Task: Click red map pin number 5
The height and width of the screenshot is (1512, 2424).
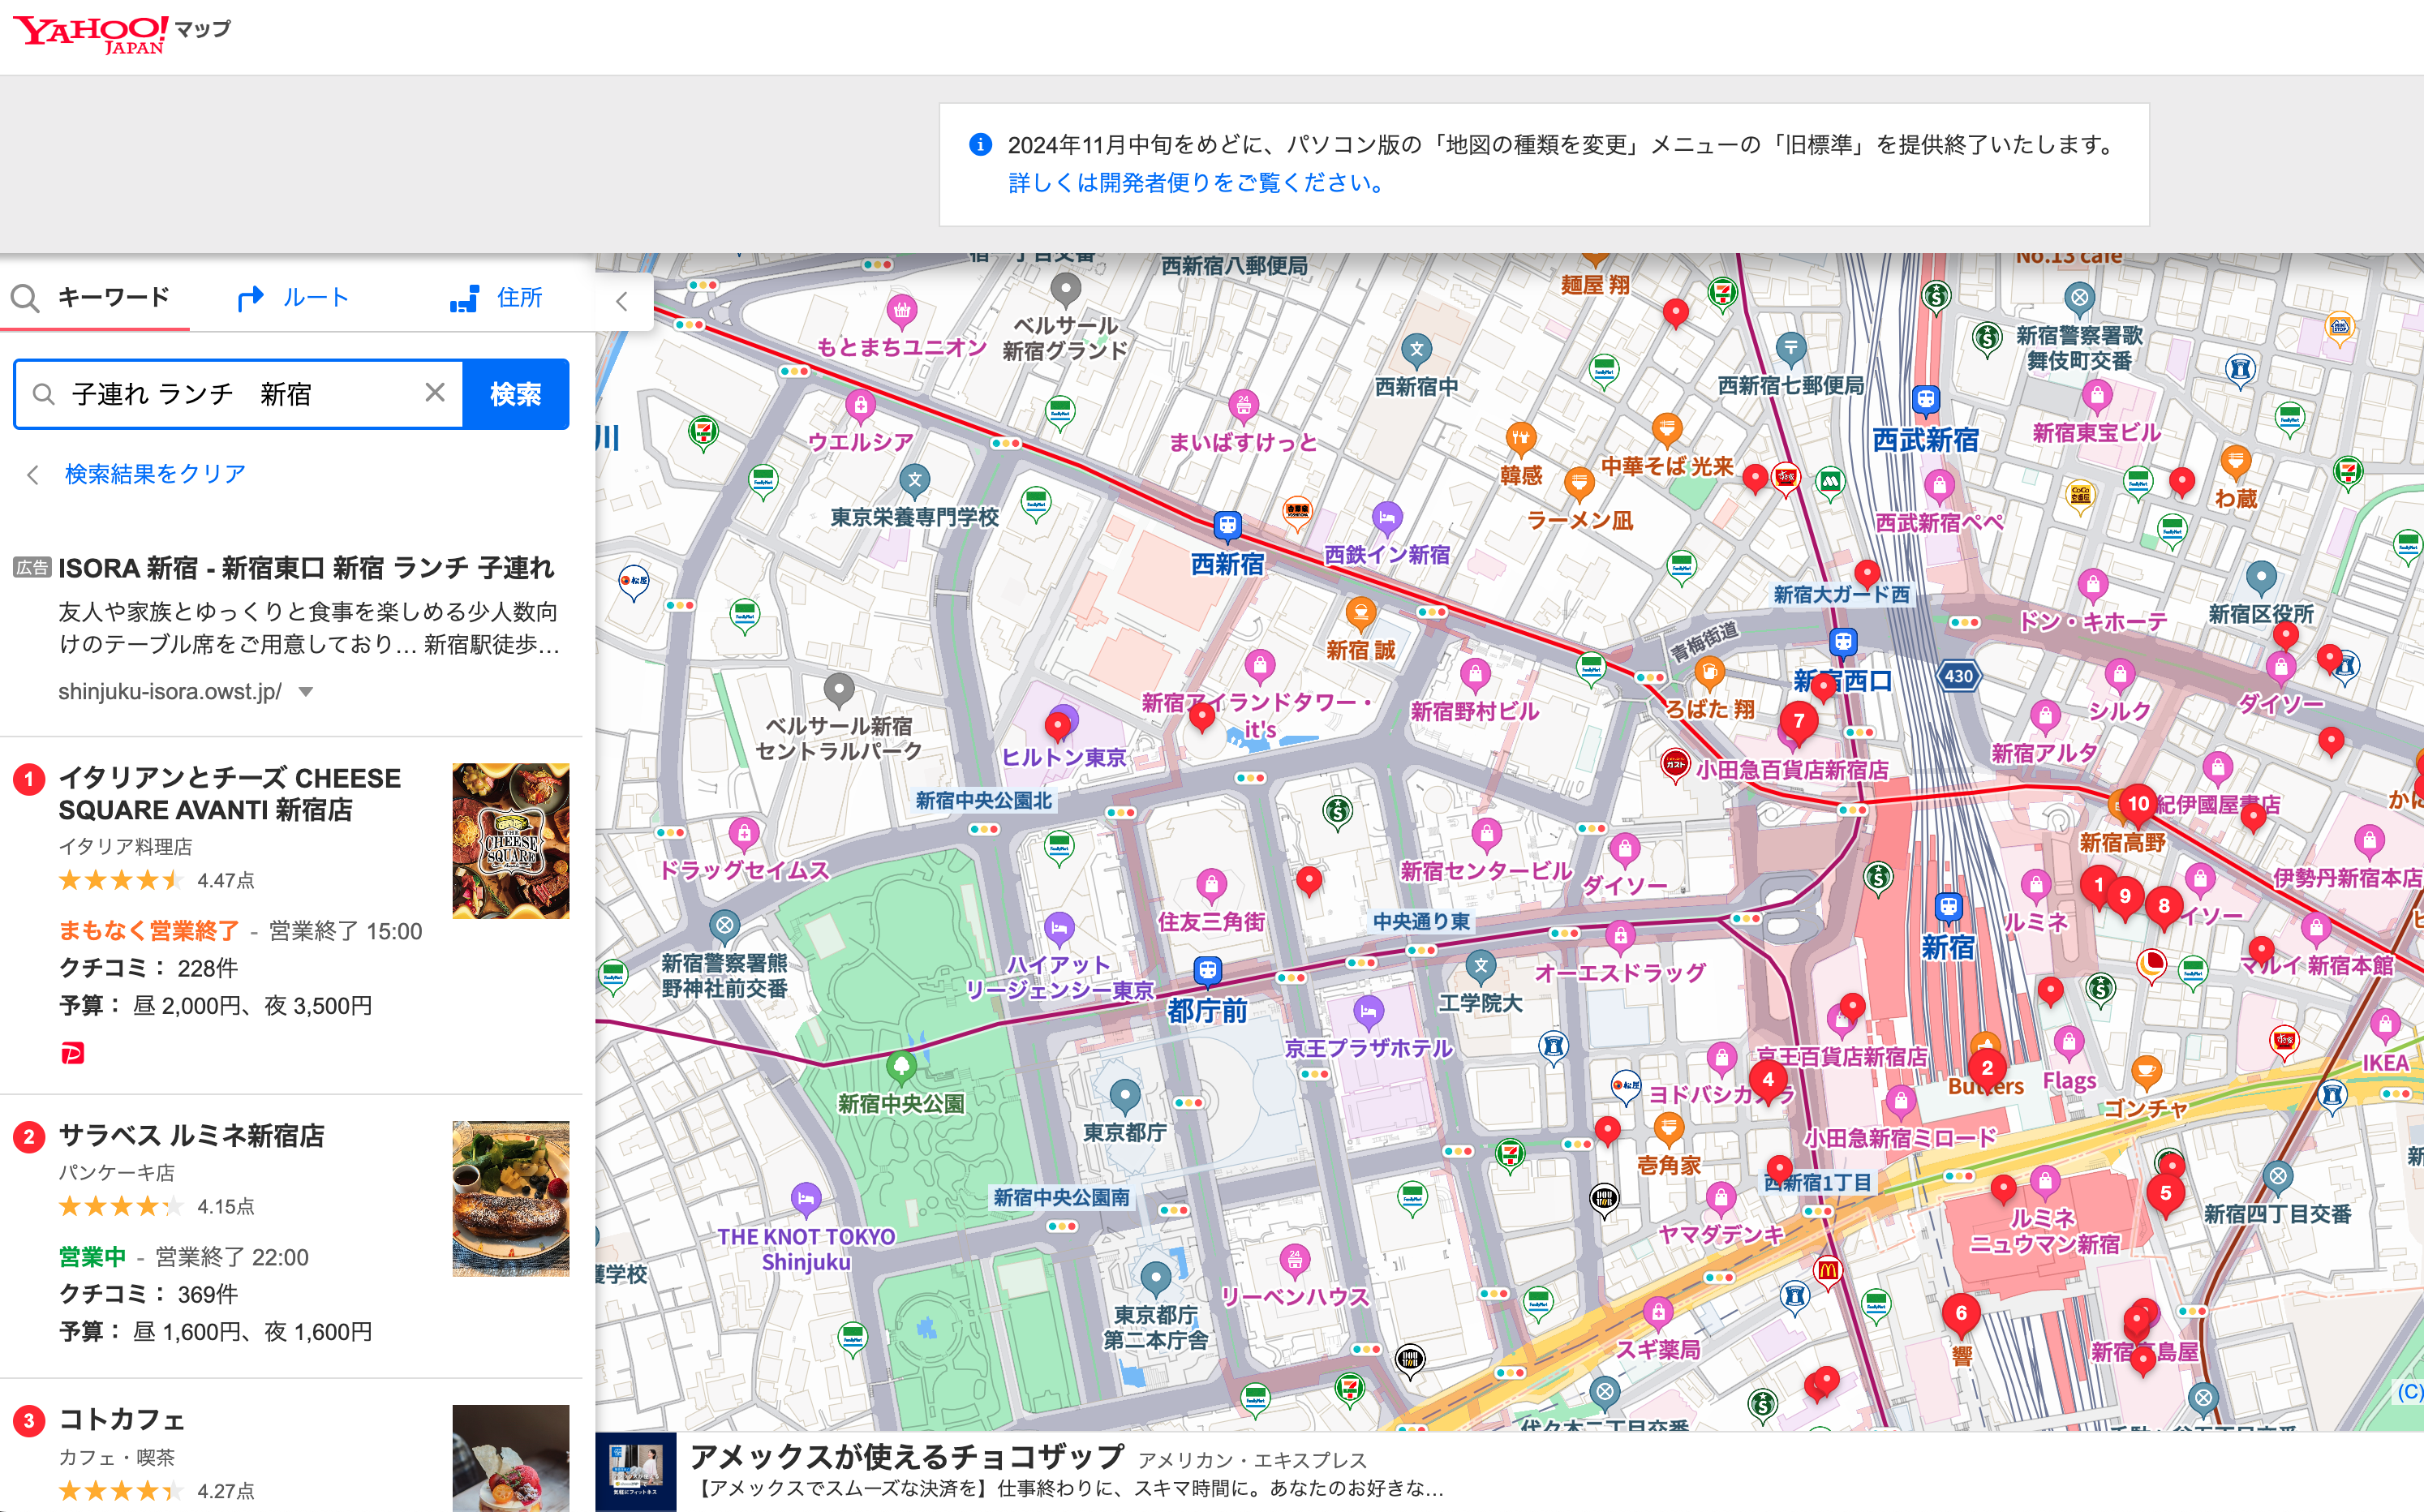Action: coord(2165,1193)
